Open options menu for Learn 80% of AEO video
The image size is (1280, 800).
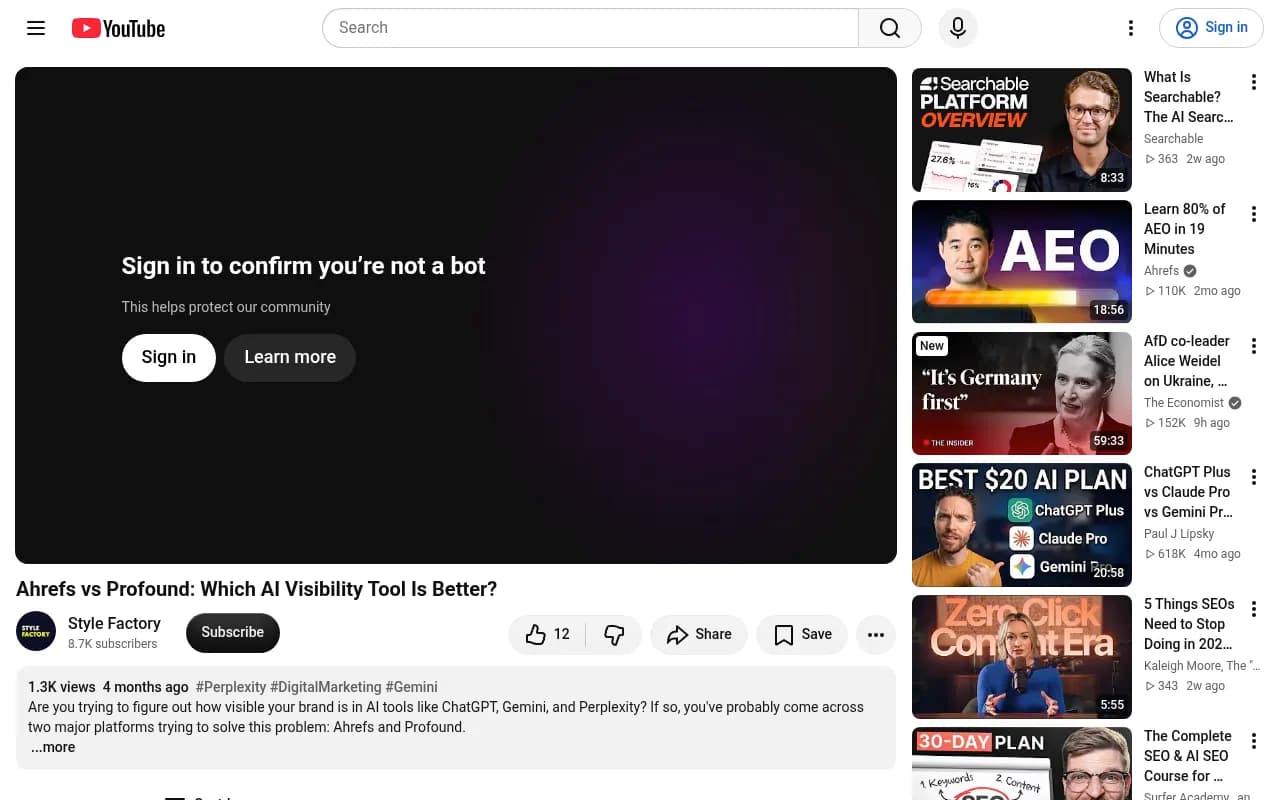(x=1254, y=214)
